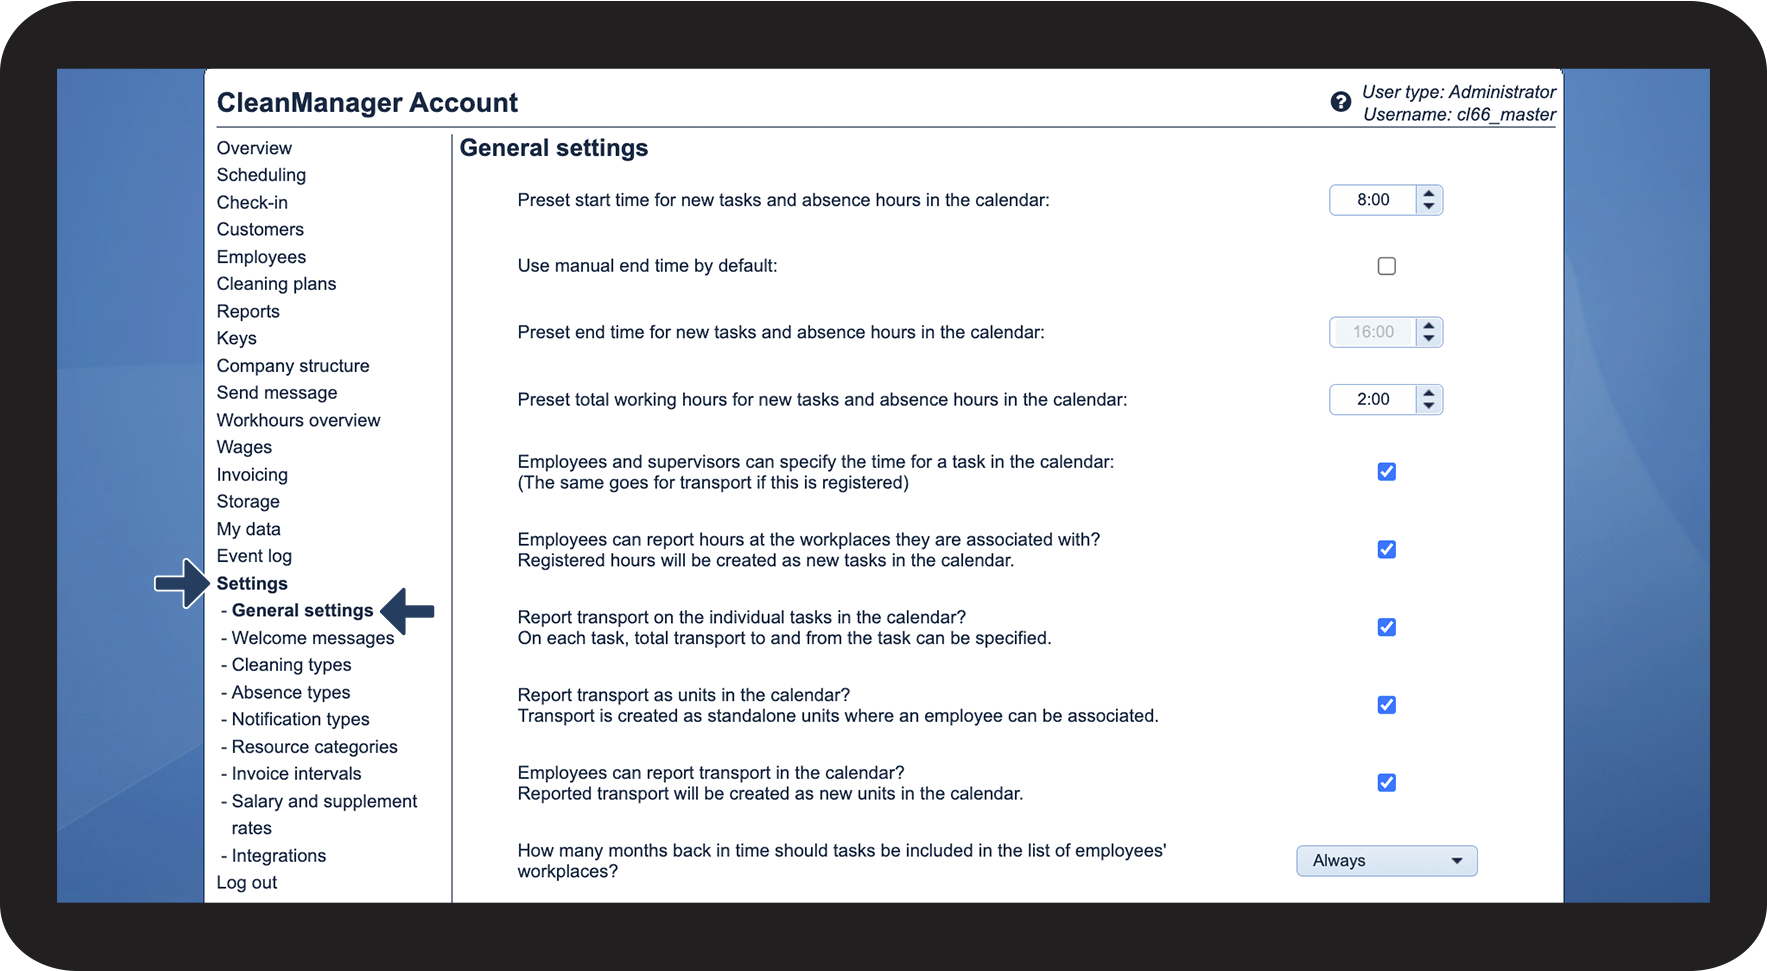Uncheck report hours at workplaces checkbox
Image resolution: width=1767 pixels, height=971 pixels.
pyautogui.click(x=1386, y=550)
